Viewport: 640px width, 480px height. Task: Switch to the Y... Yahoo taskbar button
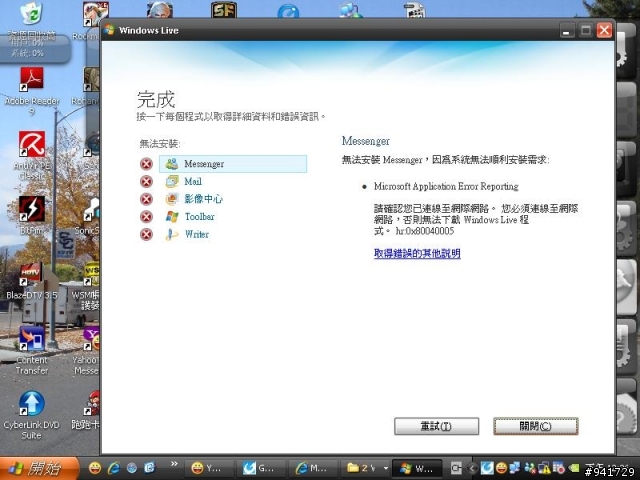point(208,469)
